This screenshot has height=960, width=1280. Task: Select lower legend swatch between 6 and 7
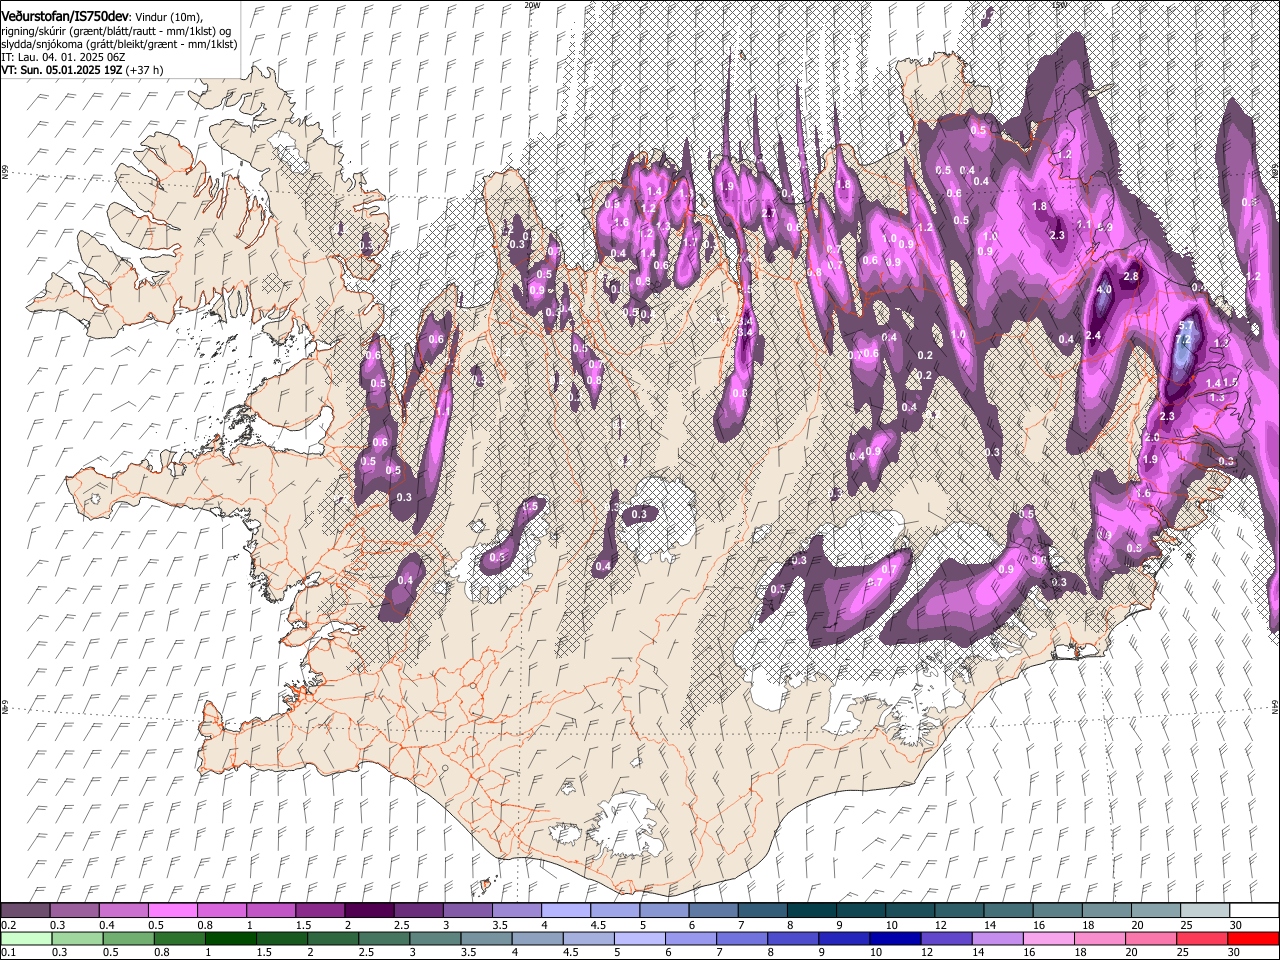[691, 938]
